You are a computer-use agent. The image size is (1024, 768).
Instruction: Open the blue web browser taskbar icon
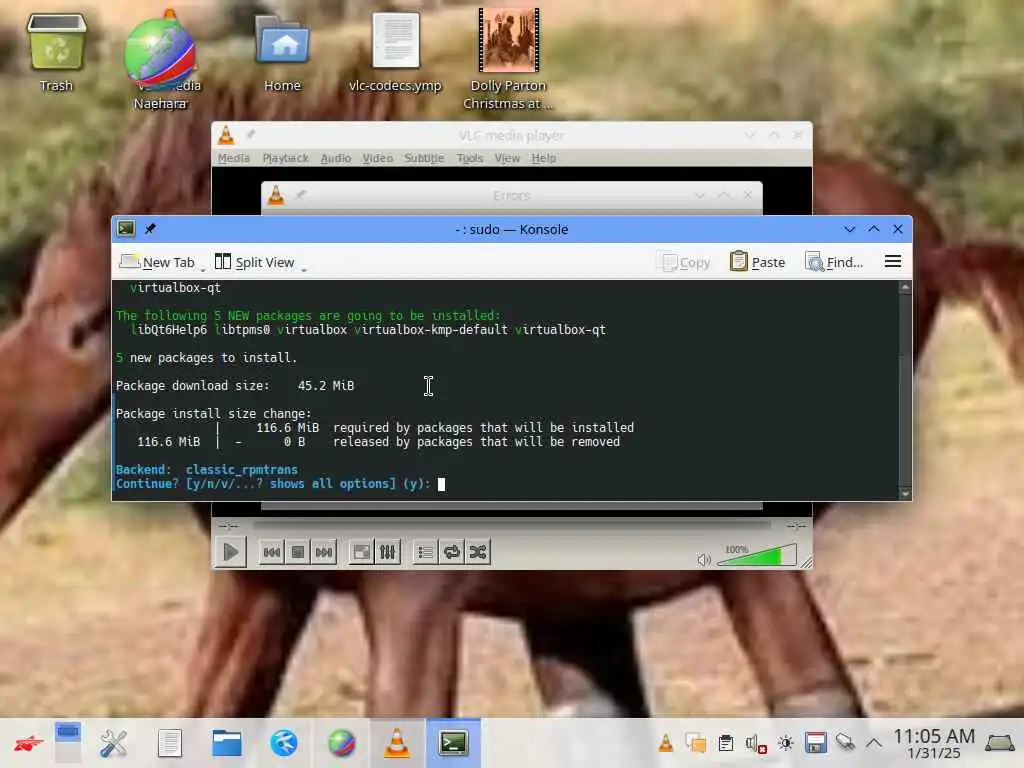click(283, 743)
